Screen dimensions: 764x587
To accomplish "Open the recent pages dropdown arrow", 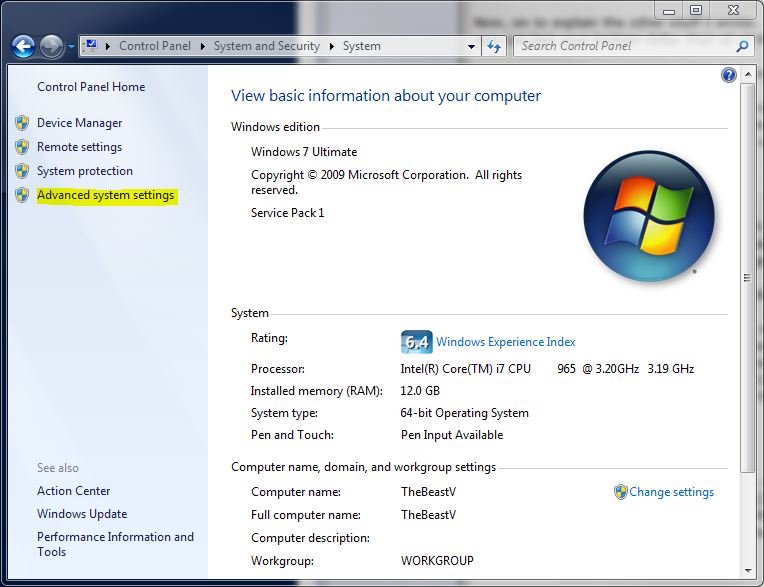I will 71,47.
